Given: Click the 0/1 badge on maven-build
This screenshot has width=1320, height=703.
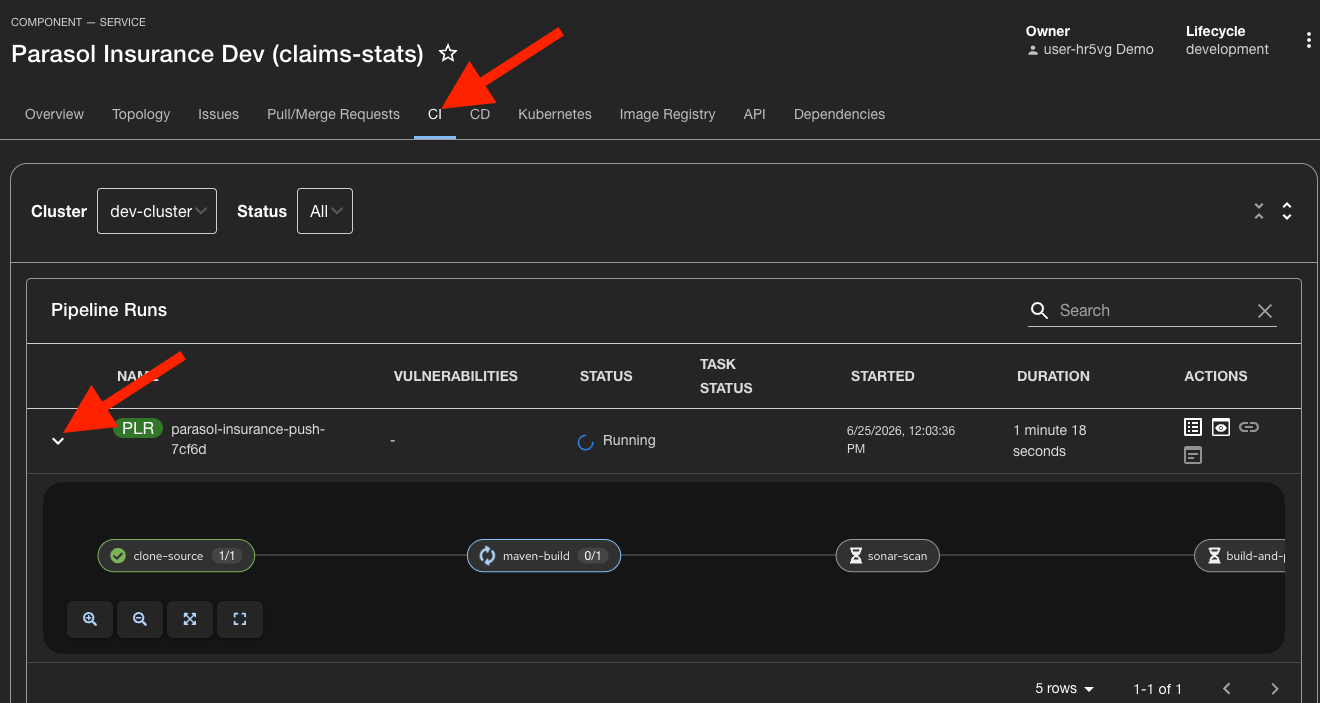Looking at the screenshot, I should [593, 556].
